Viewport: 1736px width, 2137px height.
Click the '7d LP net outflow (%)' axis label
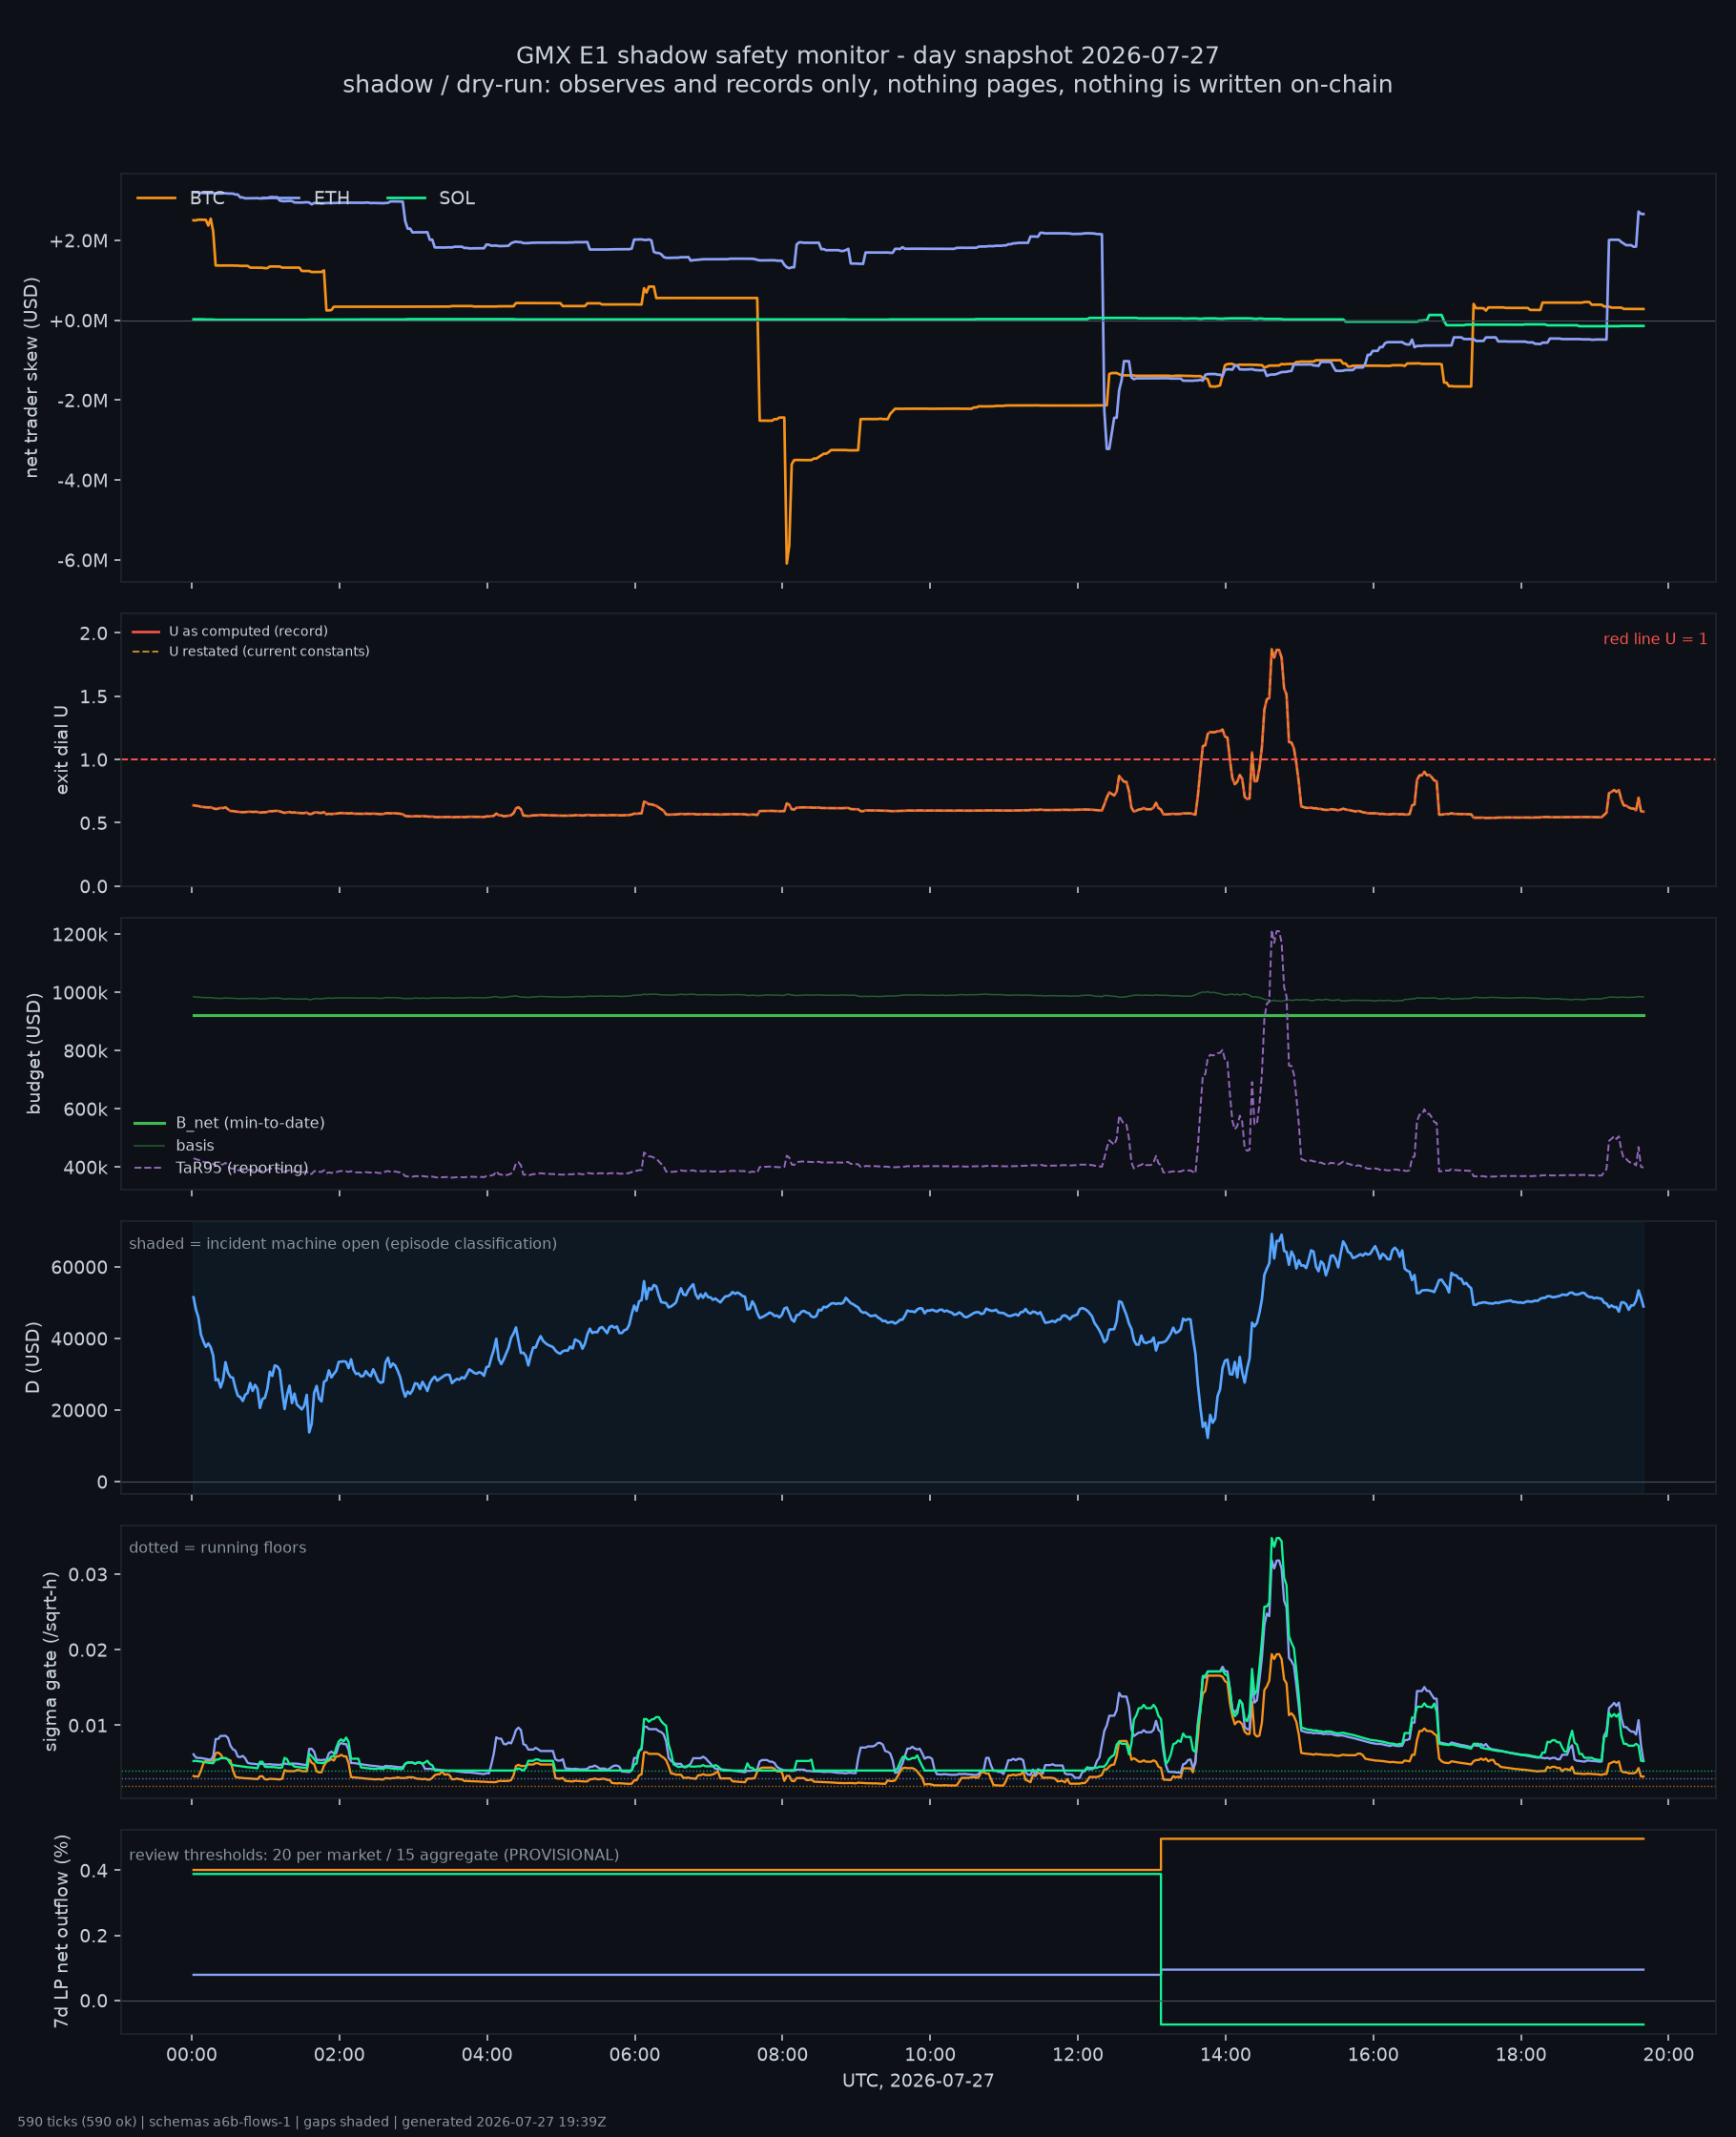point(62,1932)
